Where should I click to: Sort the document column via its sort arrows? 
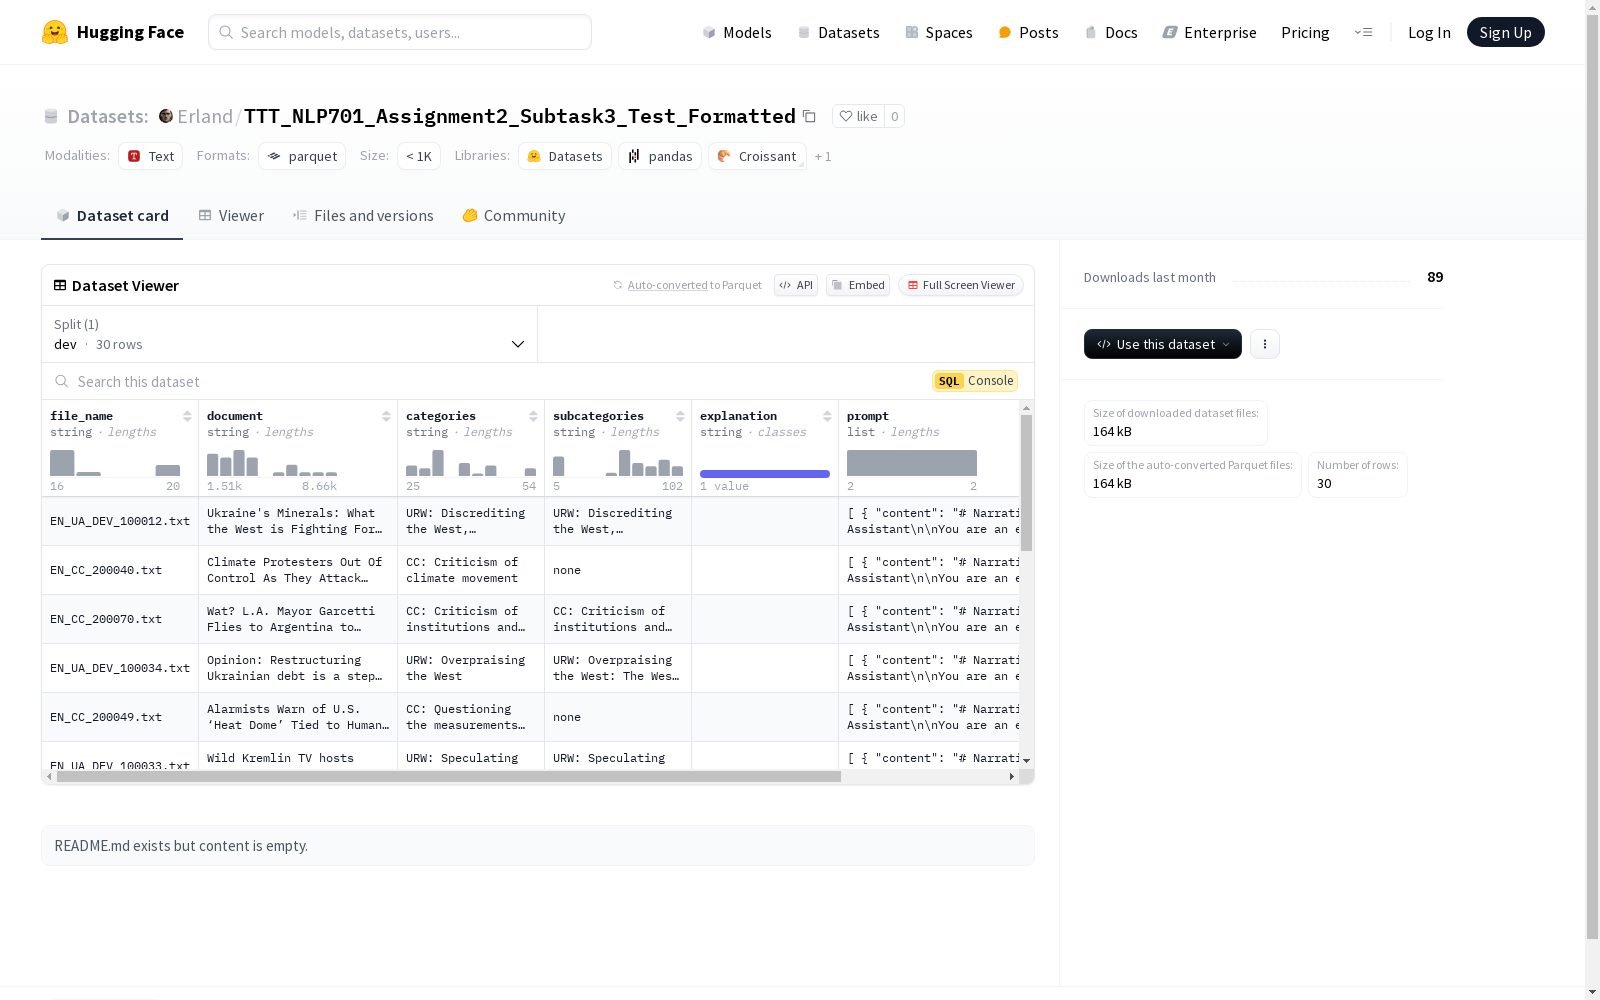point(386,416)
